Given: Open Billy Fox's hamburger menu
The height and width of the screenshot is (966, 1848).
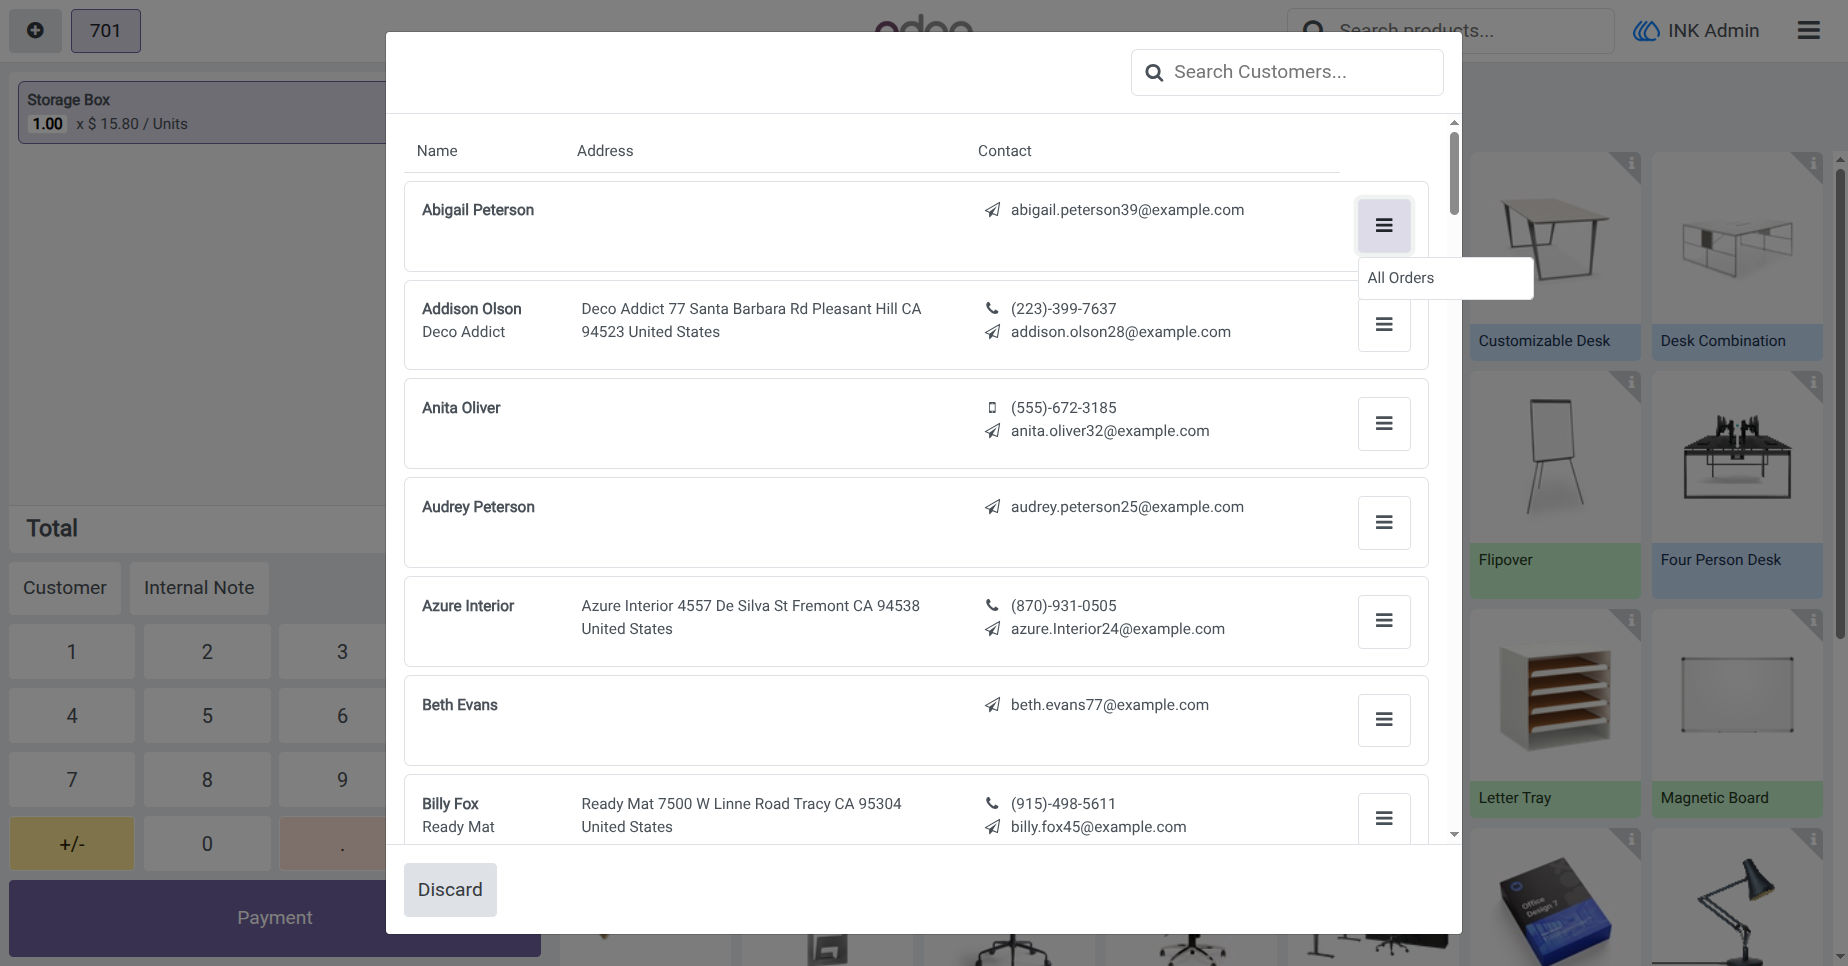Looking at the screenshot, I should click(1384, 818).
